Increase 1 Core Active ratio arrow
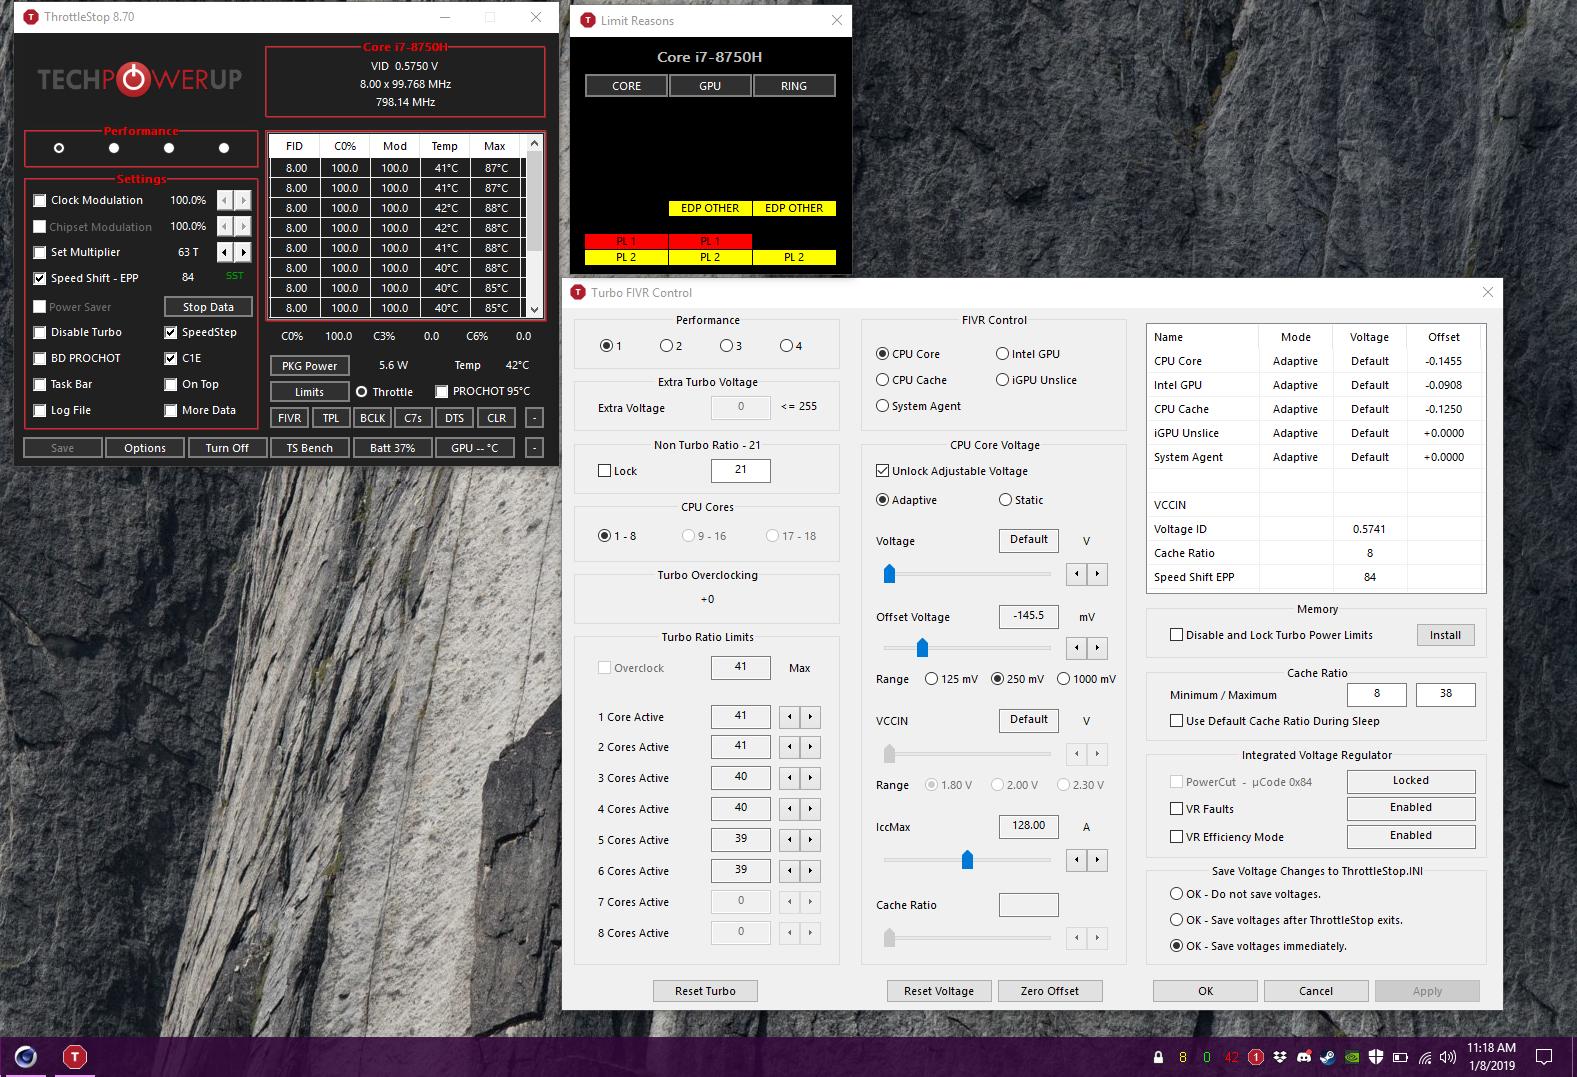Image resolution: width=1577 pixels, height=1077 pixels. (810, 717)
